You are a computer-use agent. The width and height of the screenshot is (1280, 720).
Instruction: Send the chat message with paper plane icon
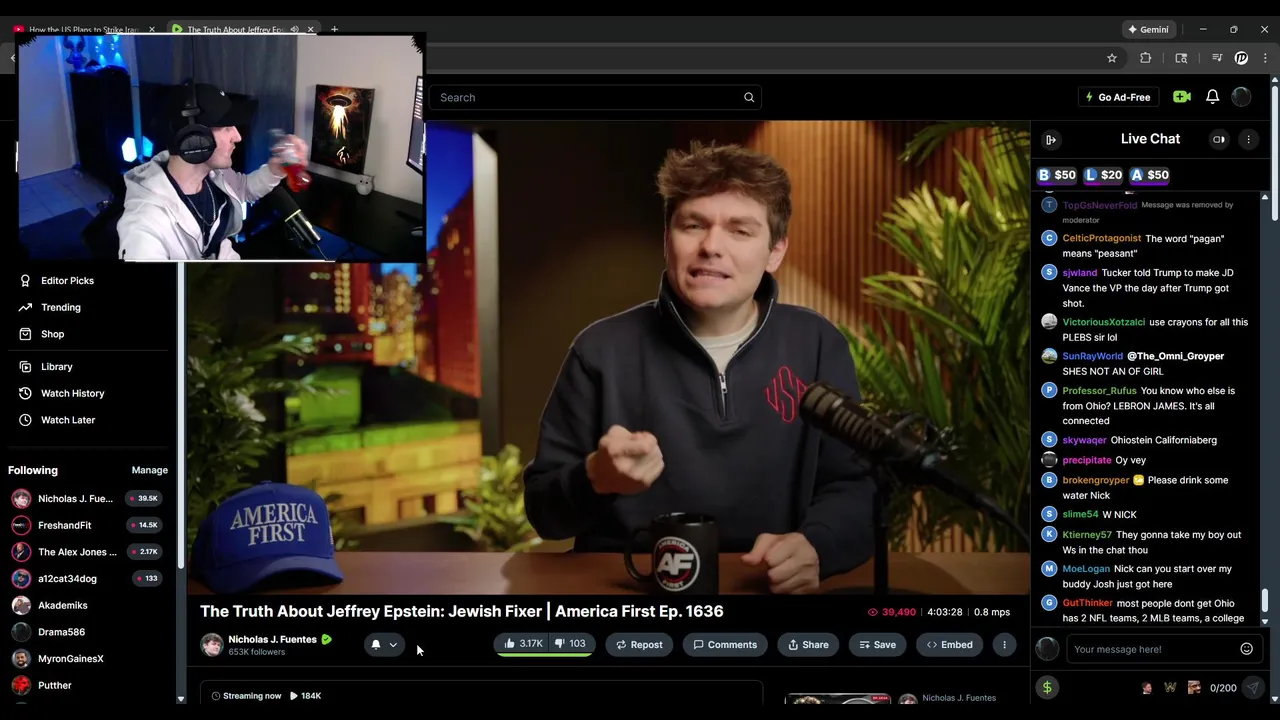point(1252,688)
